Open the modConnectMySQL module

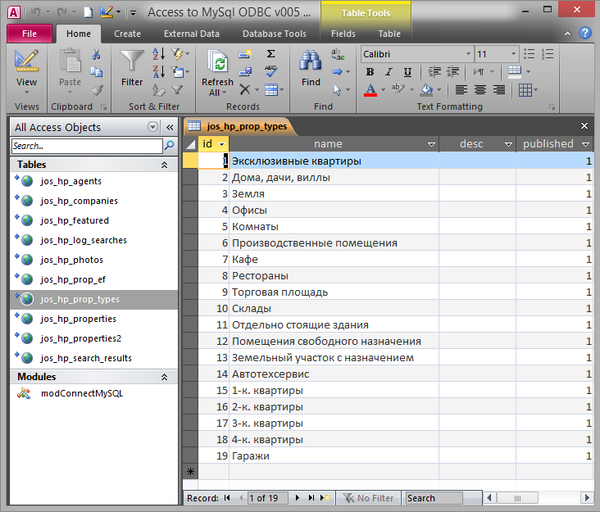(82, 393)
